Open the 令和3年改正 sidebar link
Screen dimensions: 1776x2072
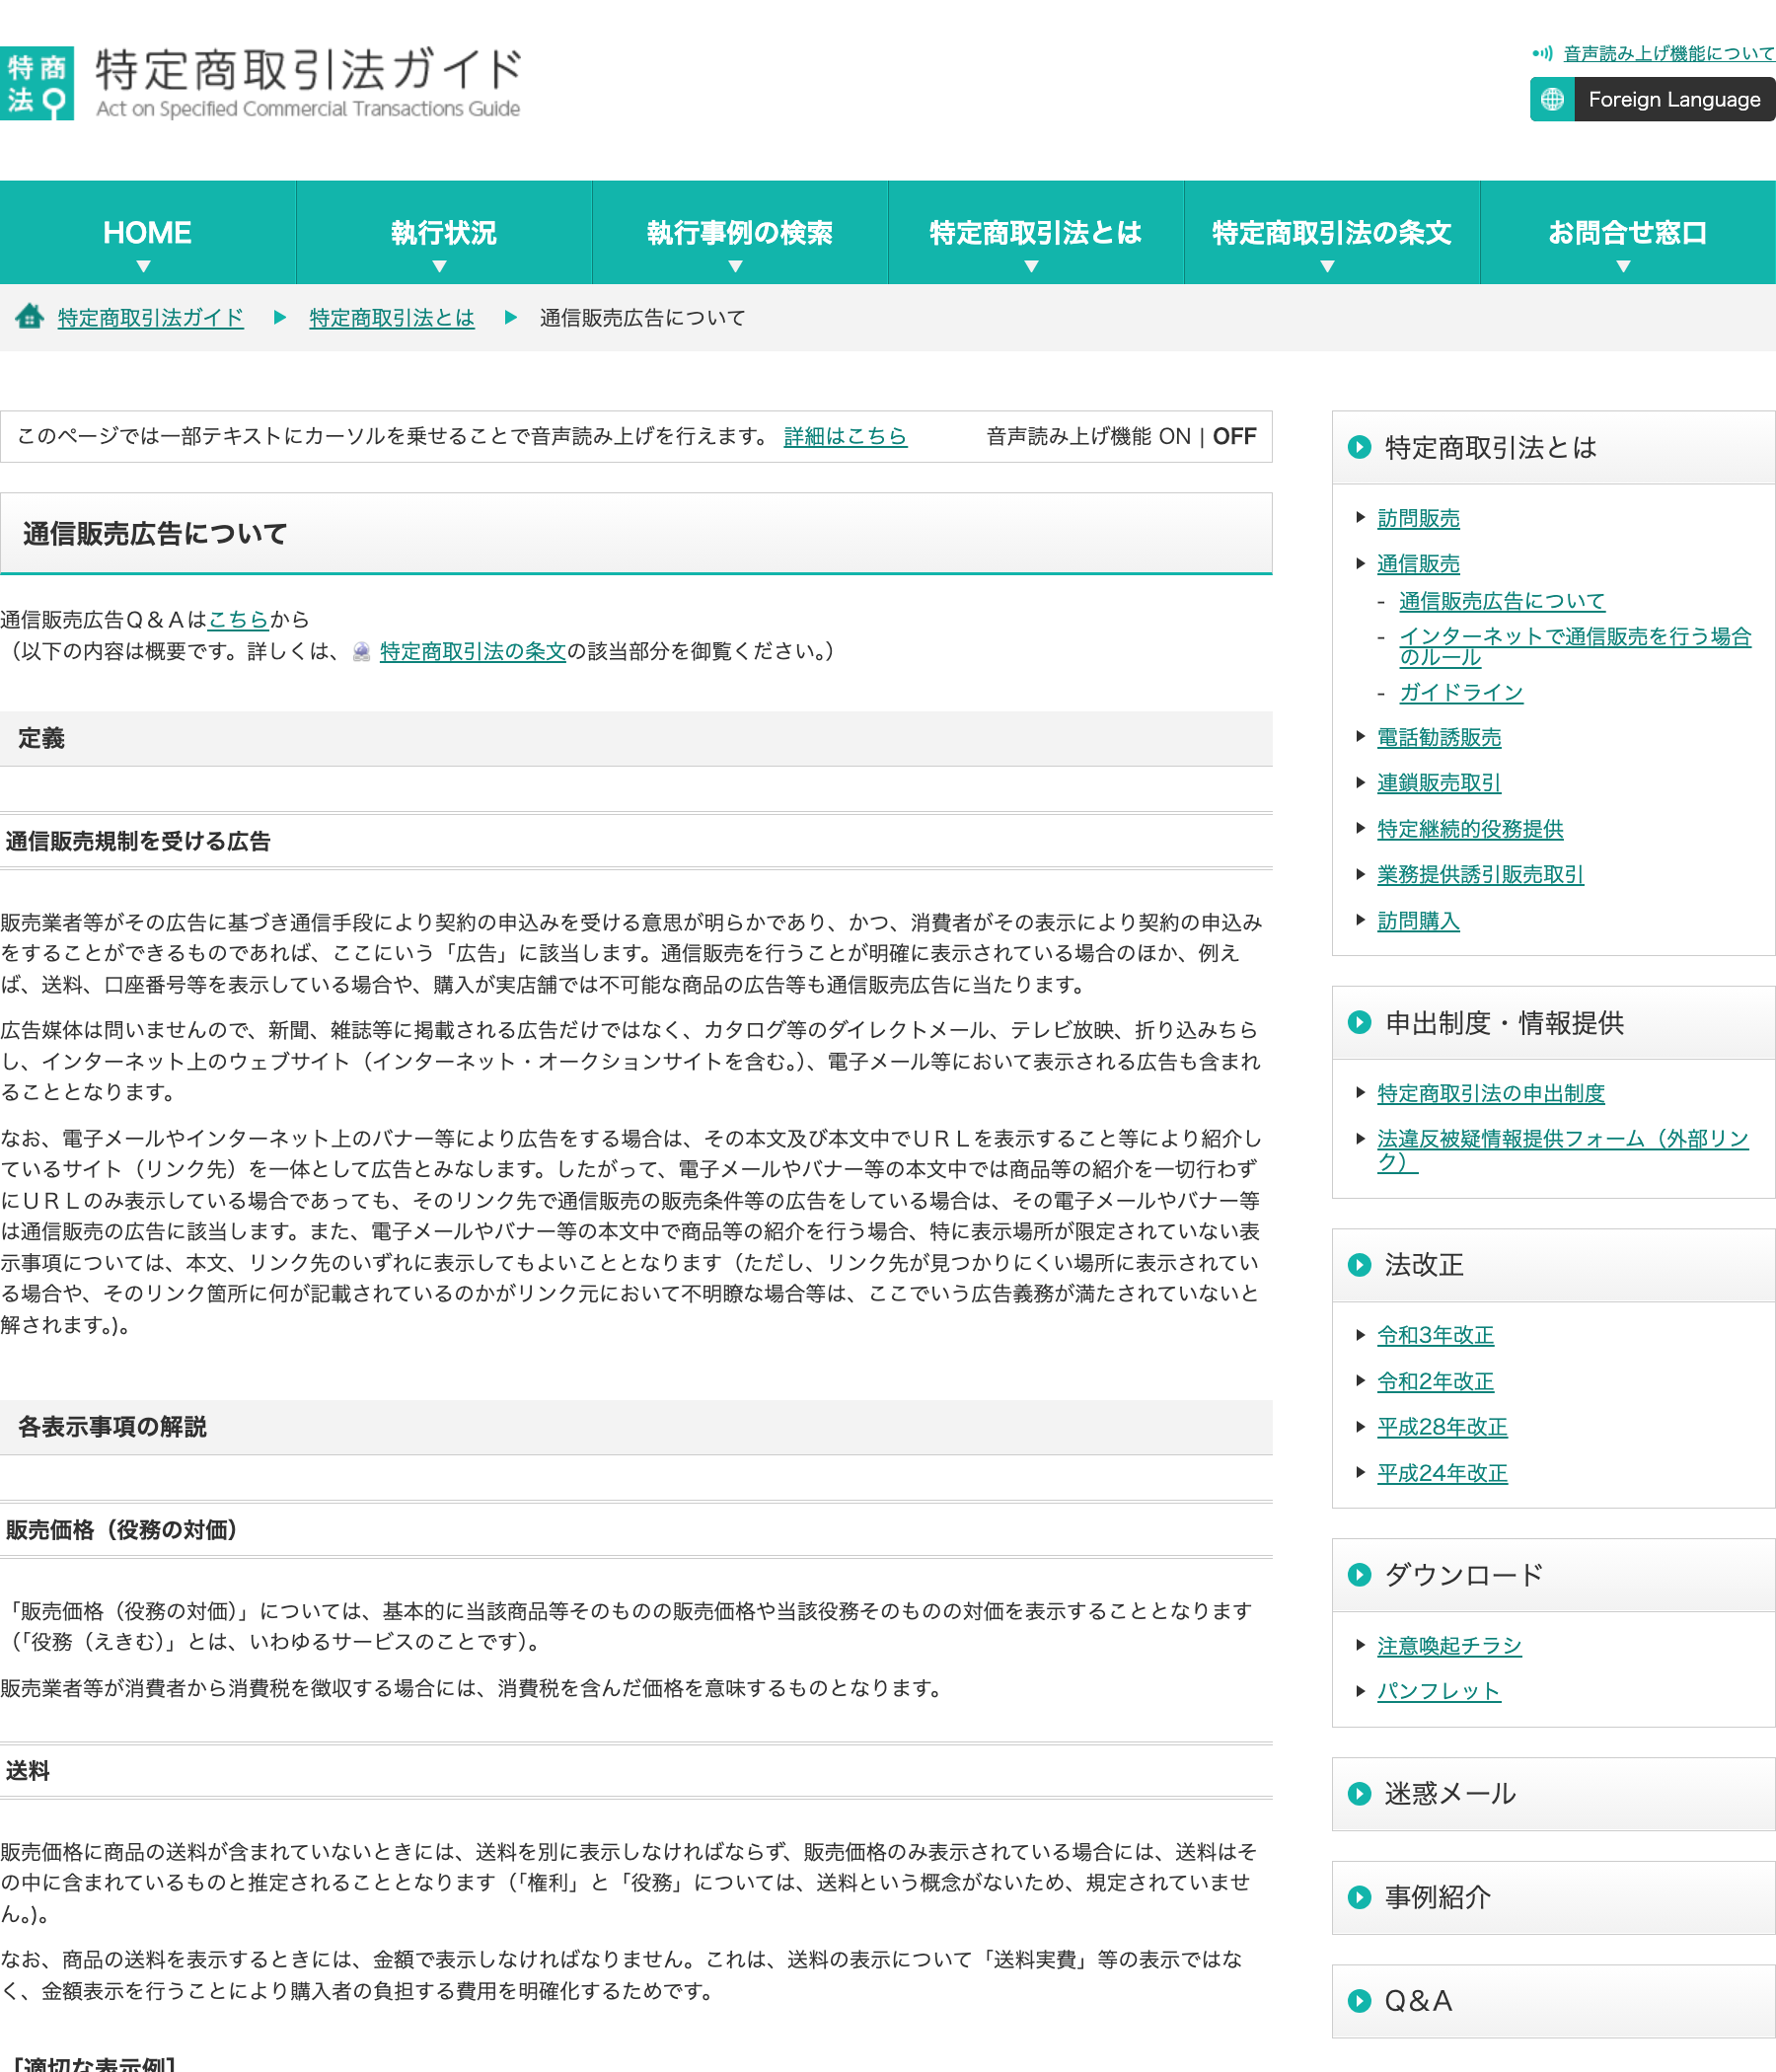[1435, 1335]
